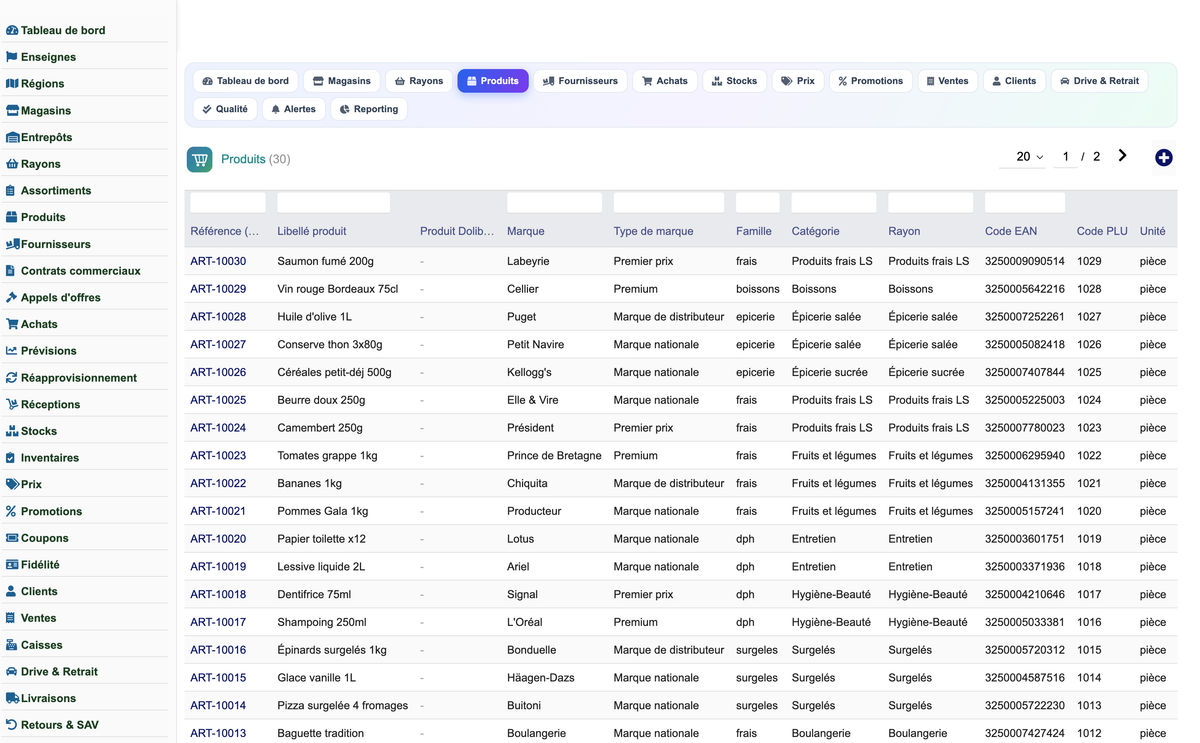Open product link ART-10027
The image size is (1200, 743).
(218, 344)
